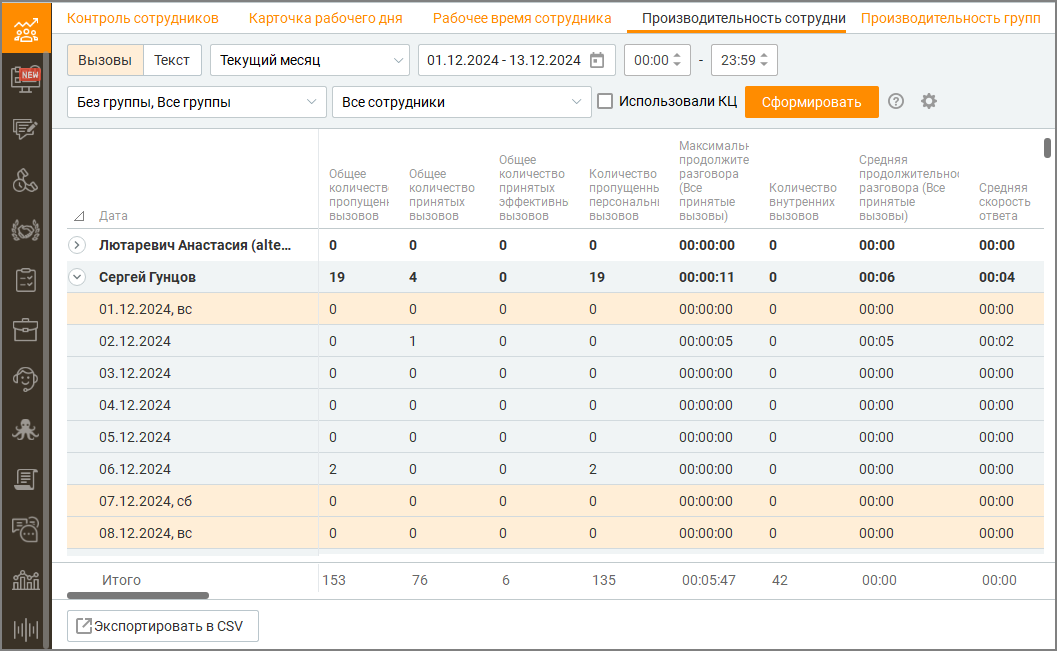
Task: Switch the report mode to Текст
Action: point(172,60)
